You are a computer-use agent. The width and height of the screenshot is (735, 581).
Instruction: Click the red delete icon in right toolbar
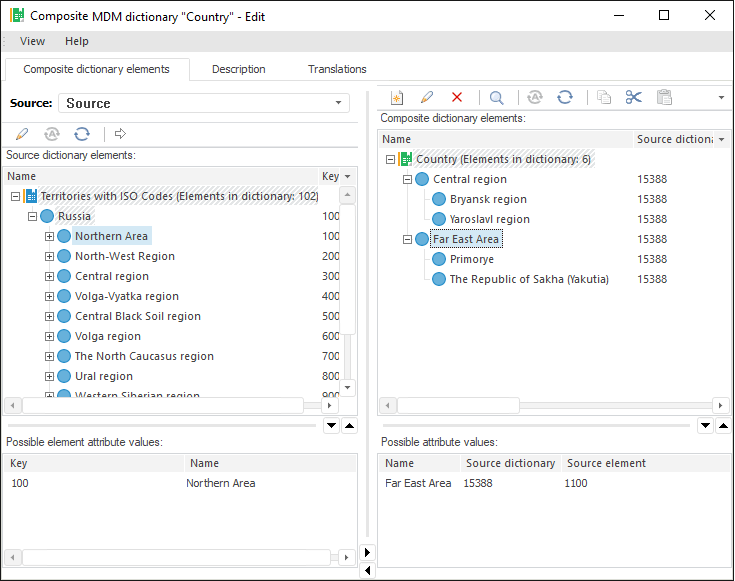click(457, 97)
